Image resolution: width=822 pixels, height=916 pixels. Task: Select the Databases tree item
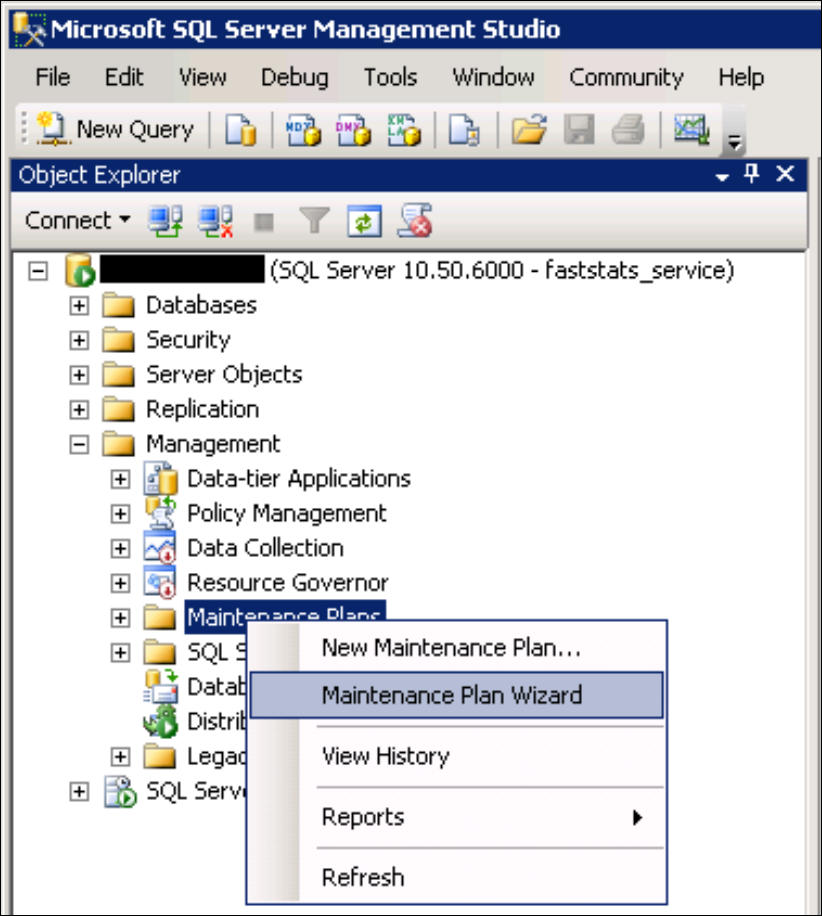(201, 306)
